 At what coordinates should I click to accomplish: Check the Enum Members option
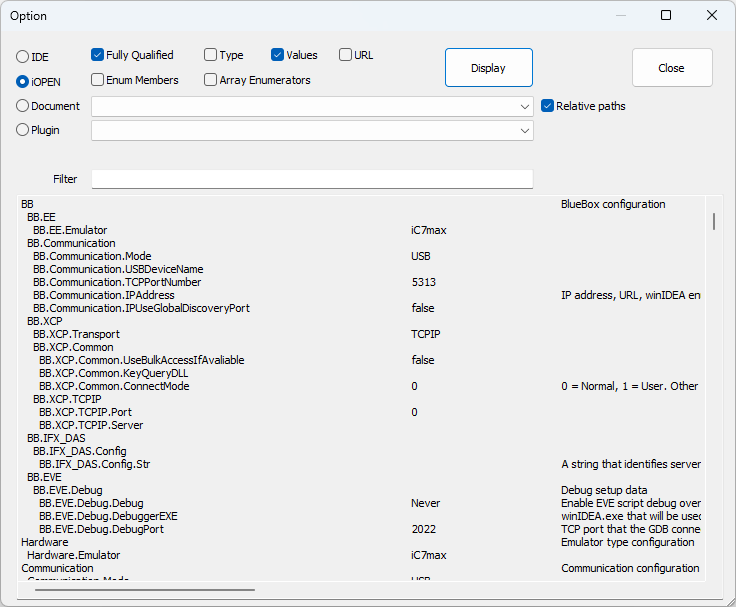(x=98, y=80)
